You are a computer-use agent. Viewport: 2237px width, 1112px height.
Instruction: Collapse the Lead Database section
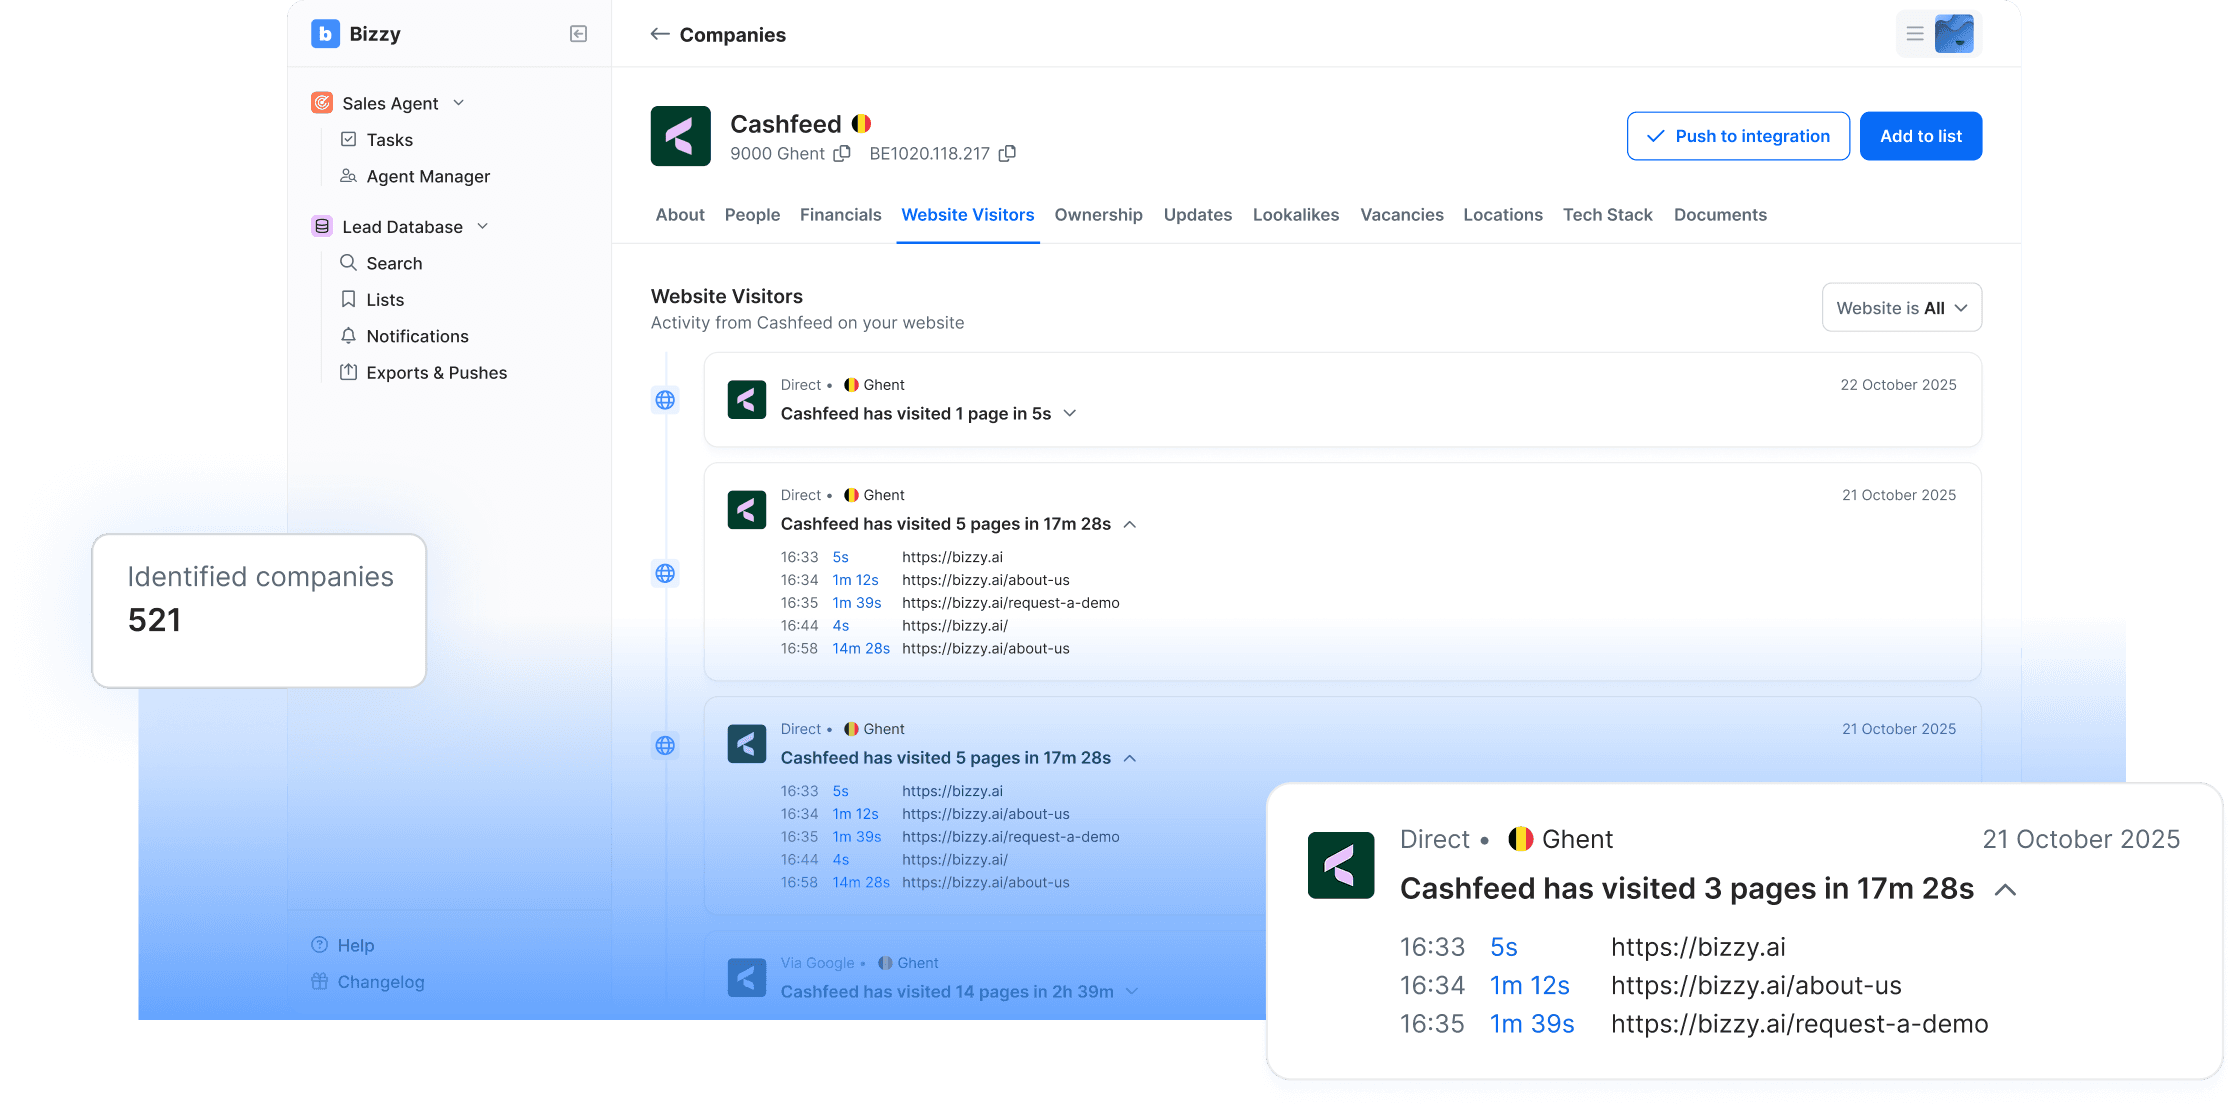click(x=483, y=226)
